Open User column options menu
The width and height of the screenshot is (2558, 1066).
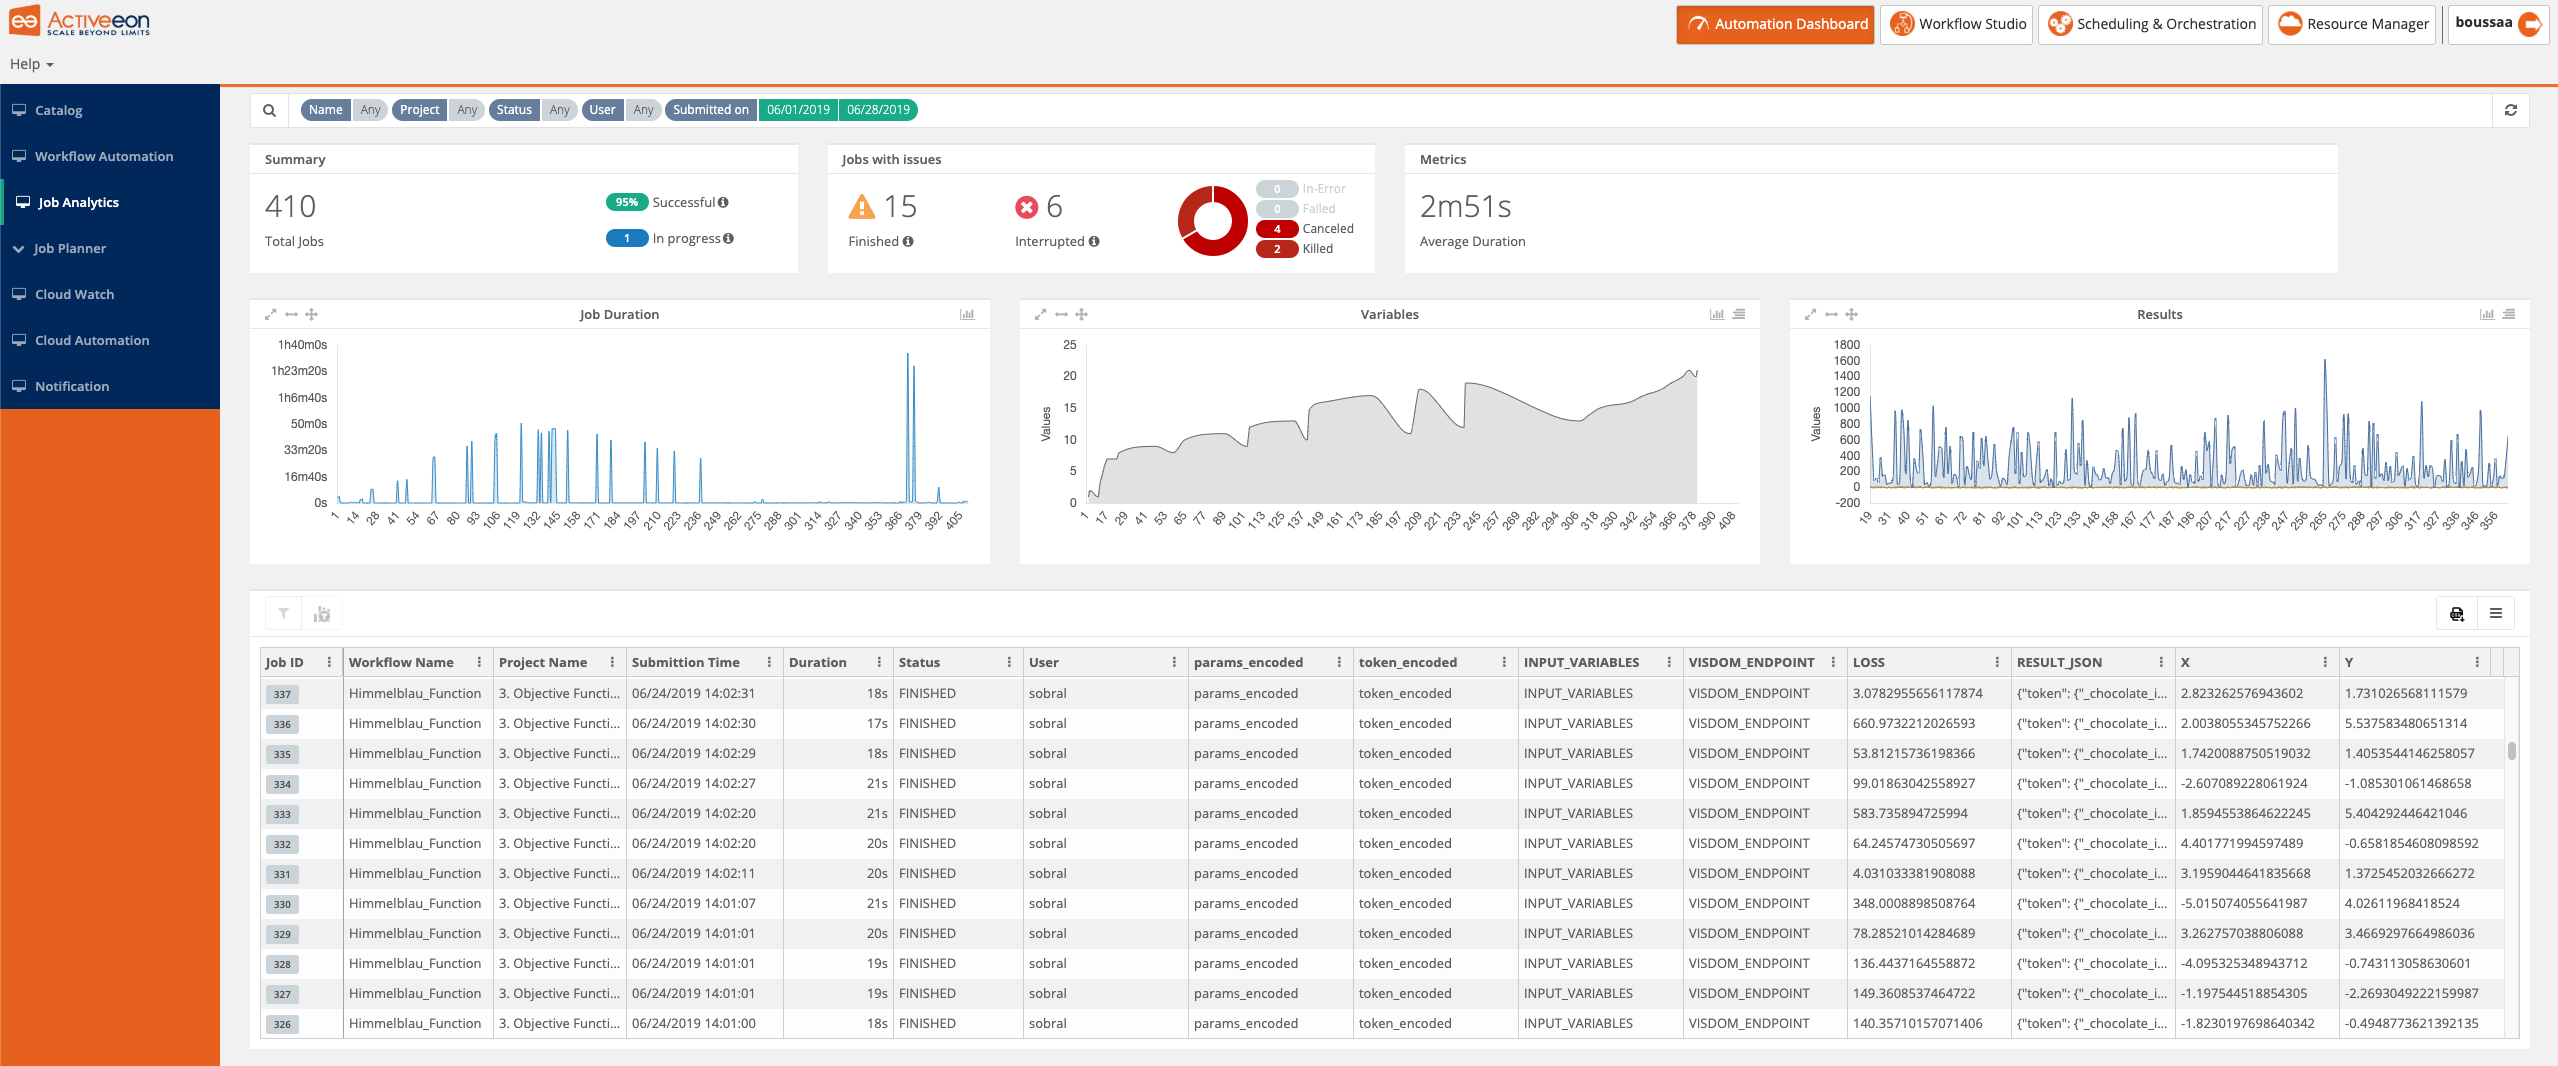[x=1174, y=662]
